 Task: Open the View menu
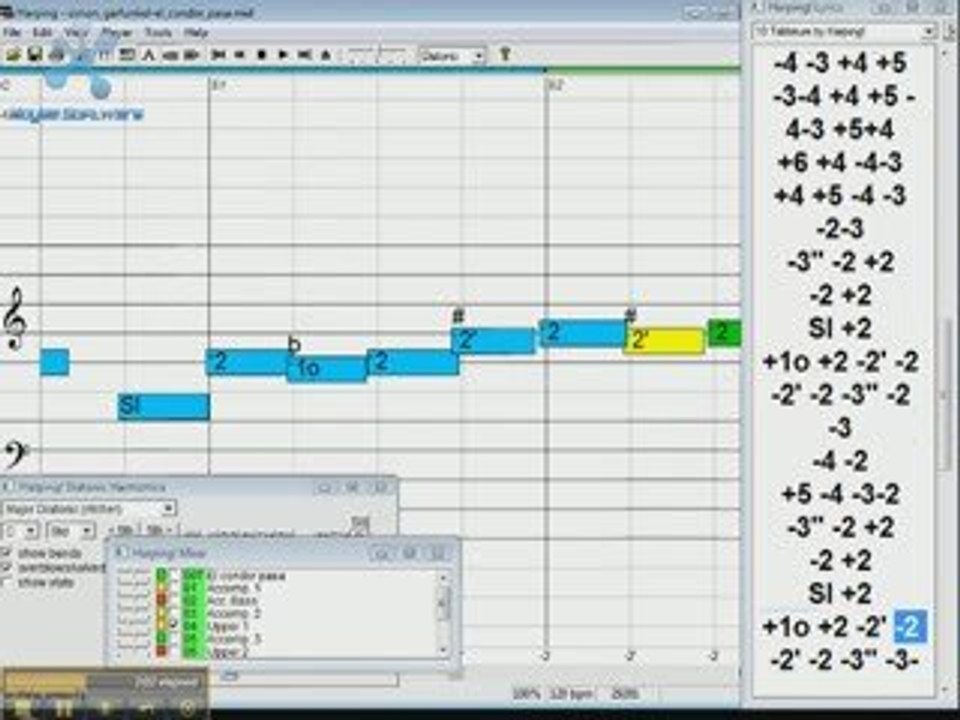pyautogui.click(x=76, y=32)
